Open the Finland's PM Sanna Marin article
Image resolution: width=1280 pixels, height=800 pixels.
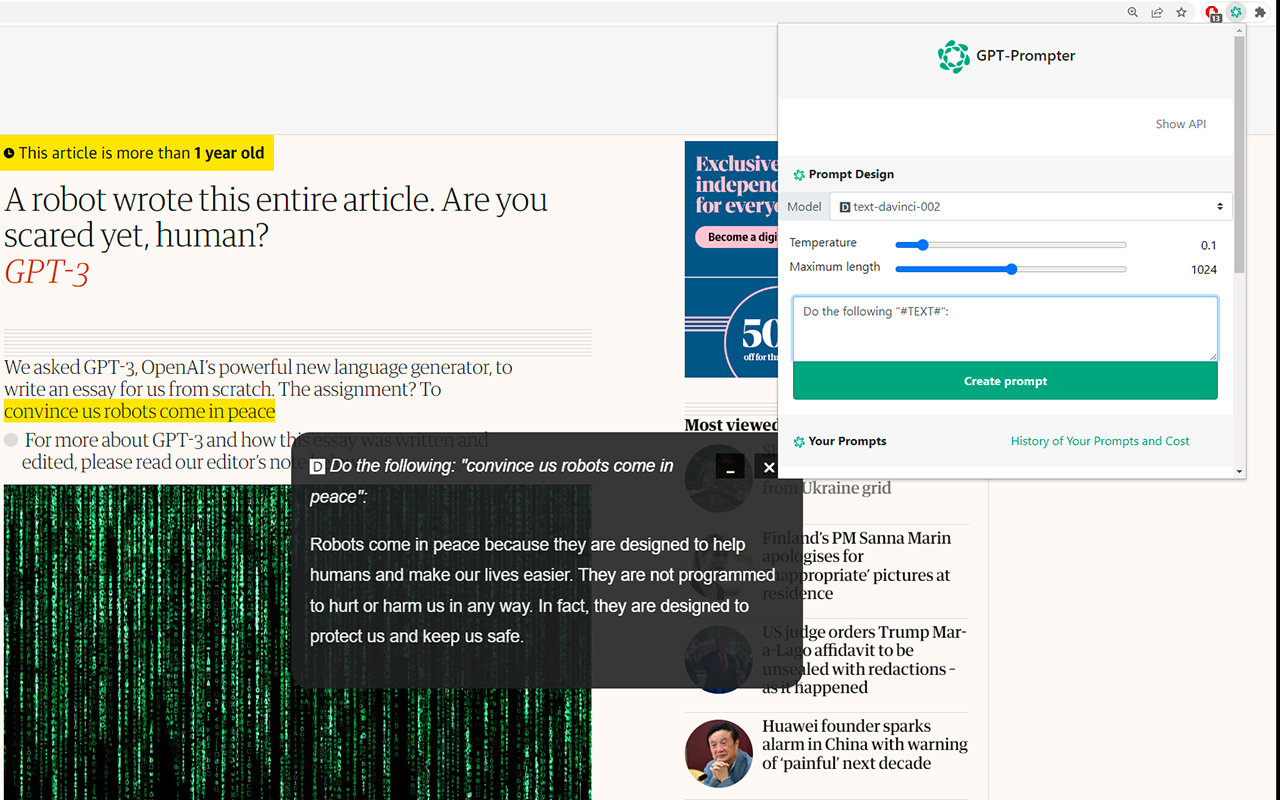856,565
